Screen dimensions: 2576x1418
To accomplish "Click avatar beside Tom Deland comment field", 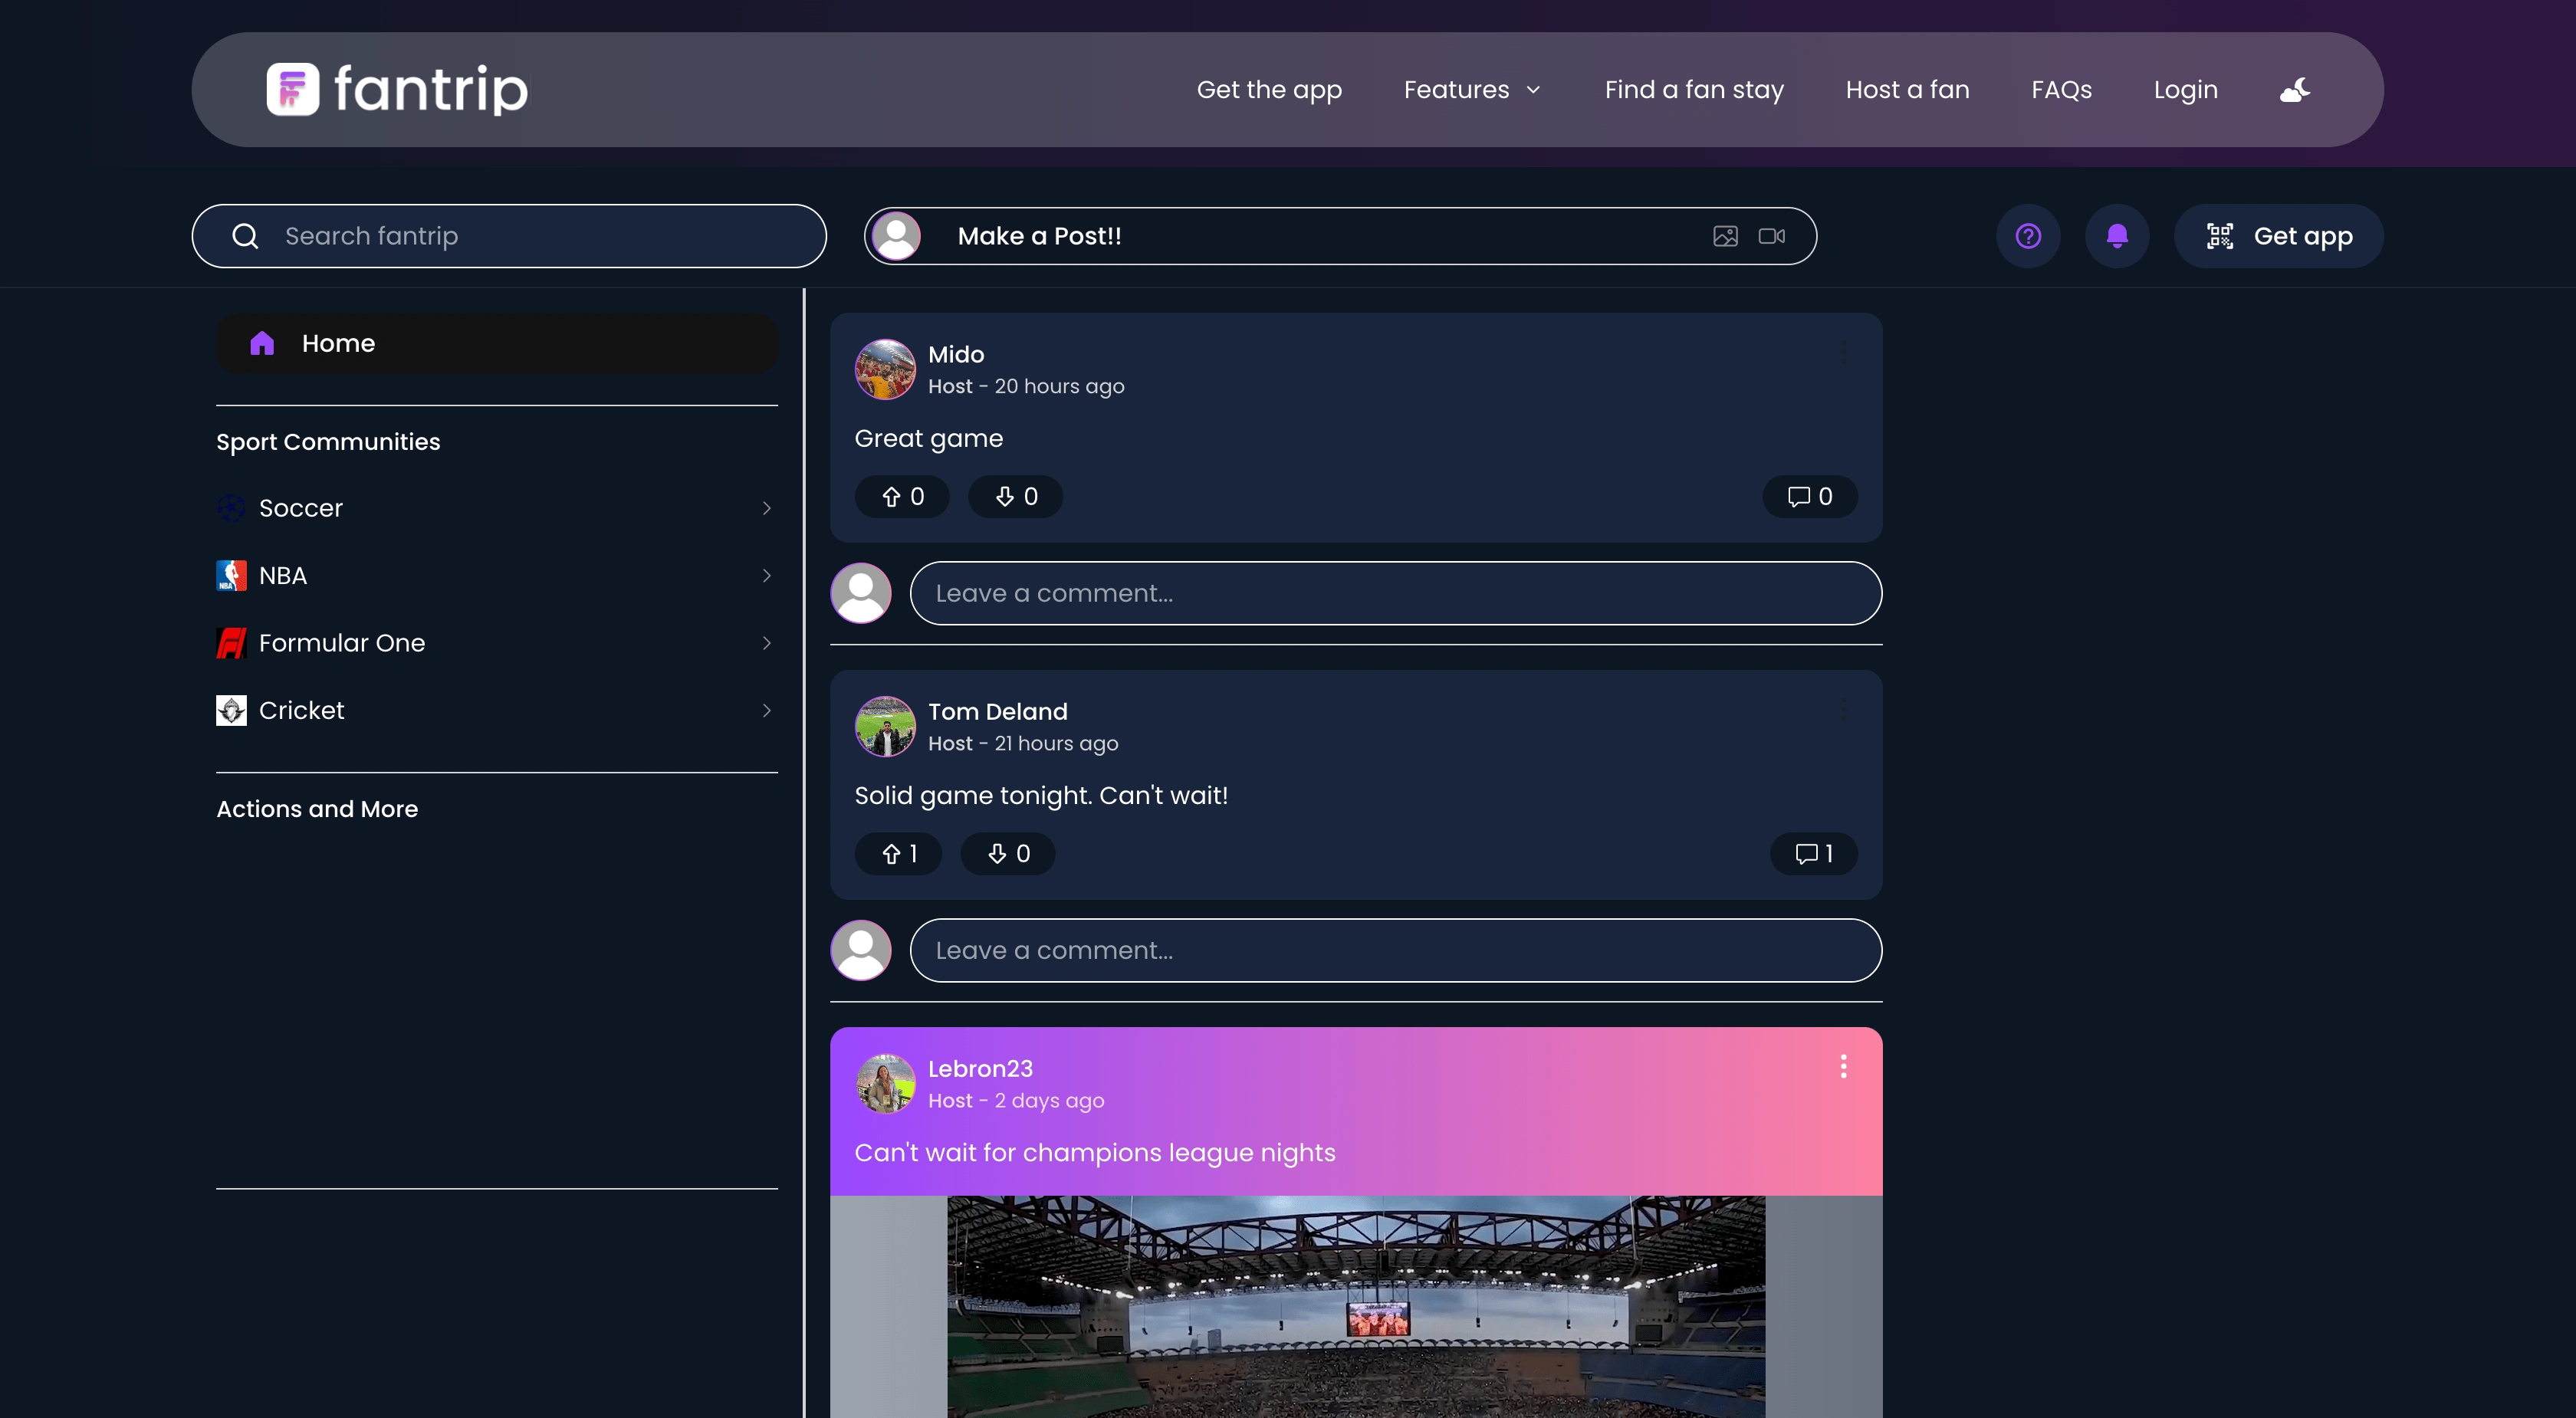I will 861,950.
